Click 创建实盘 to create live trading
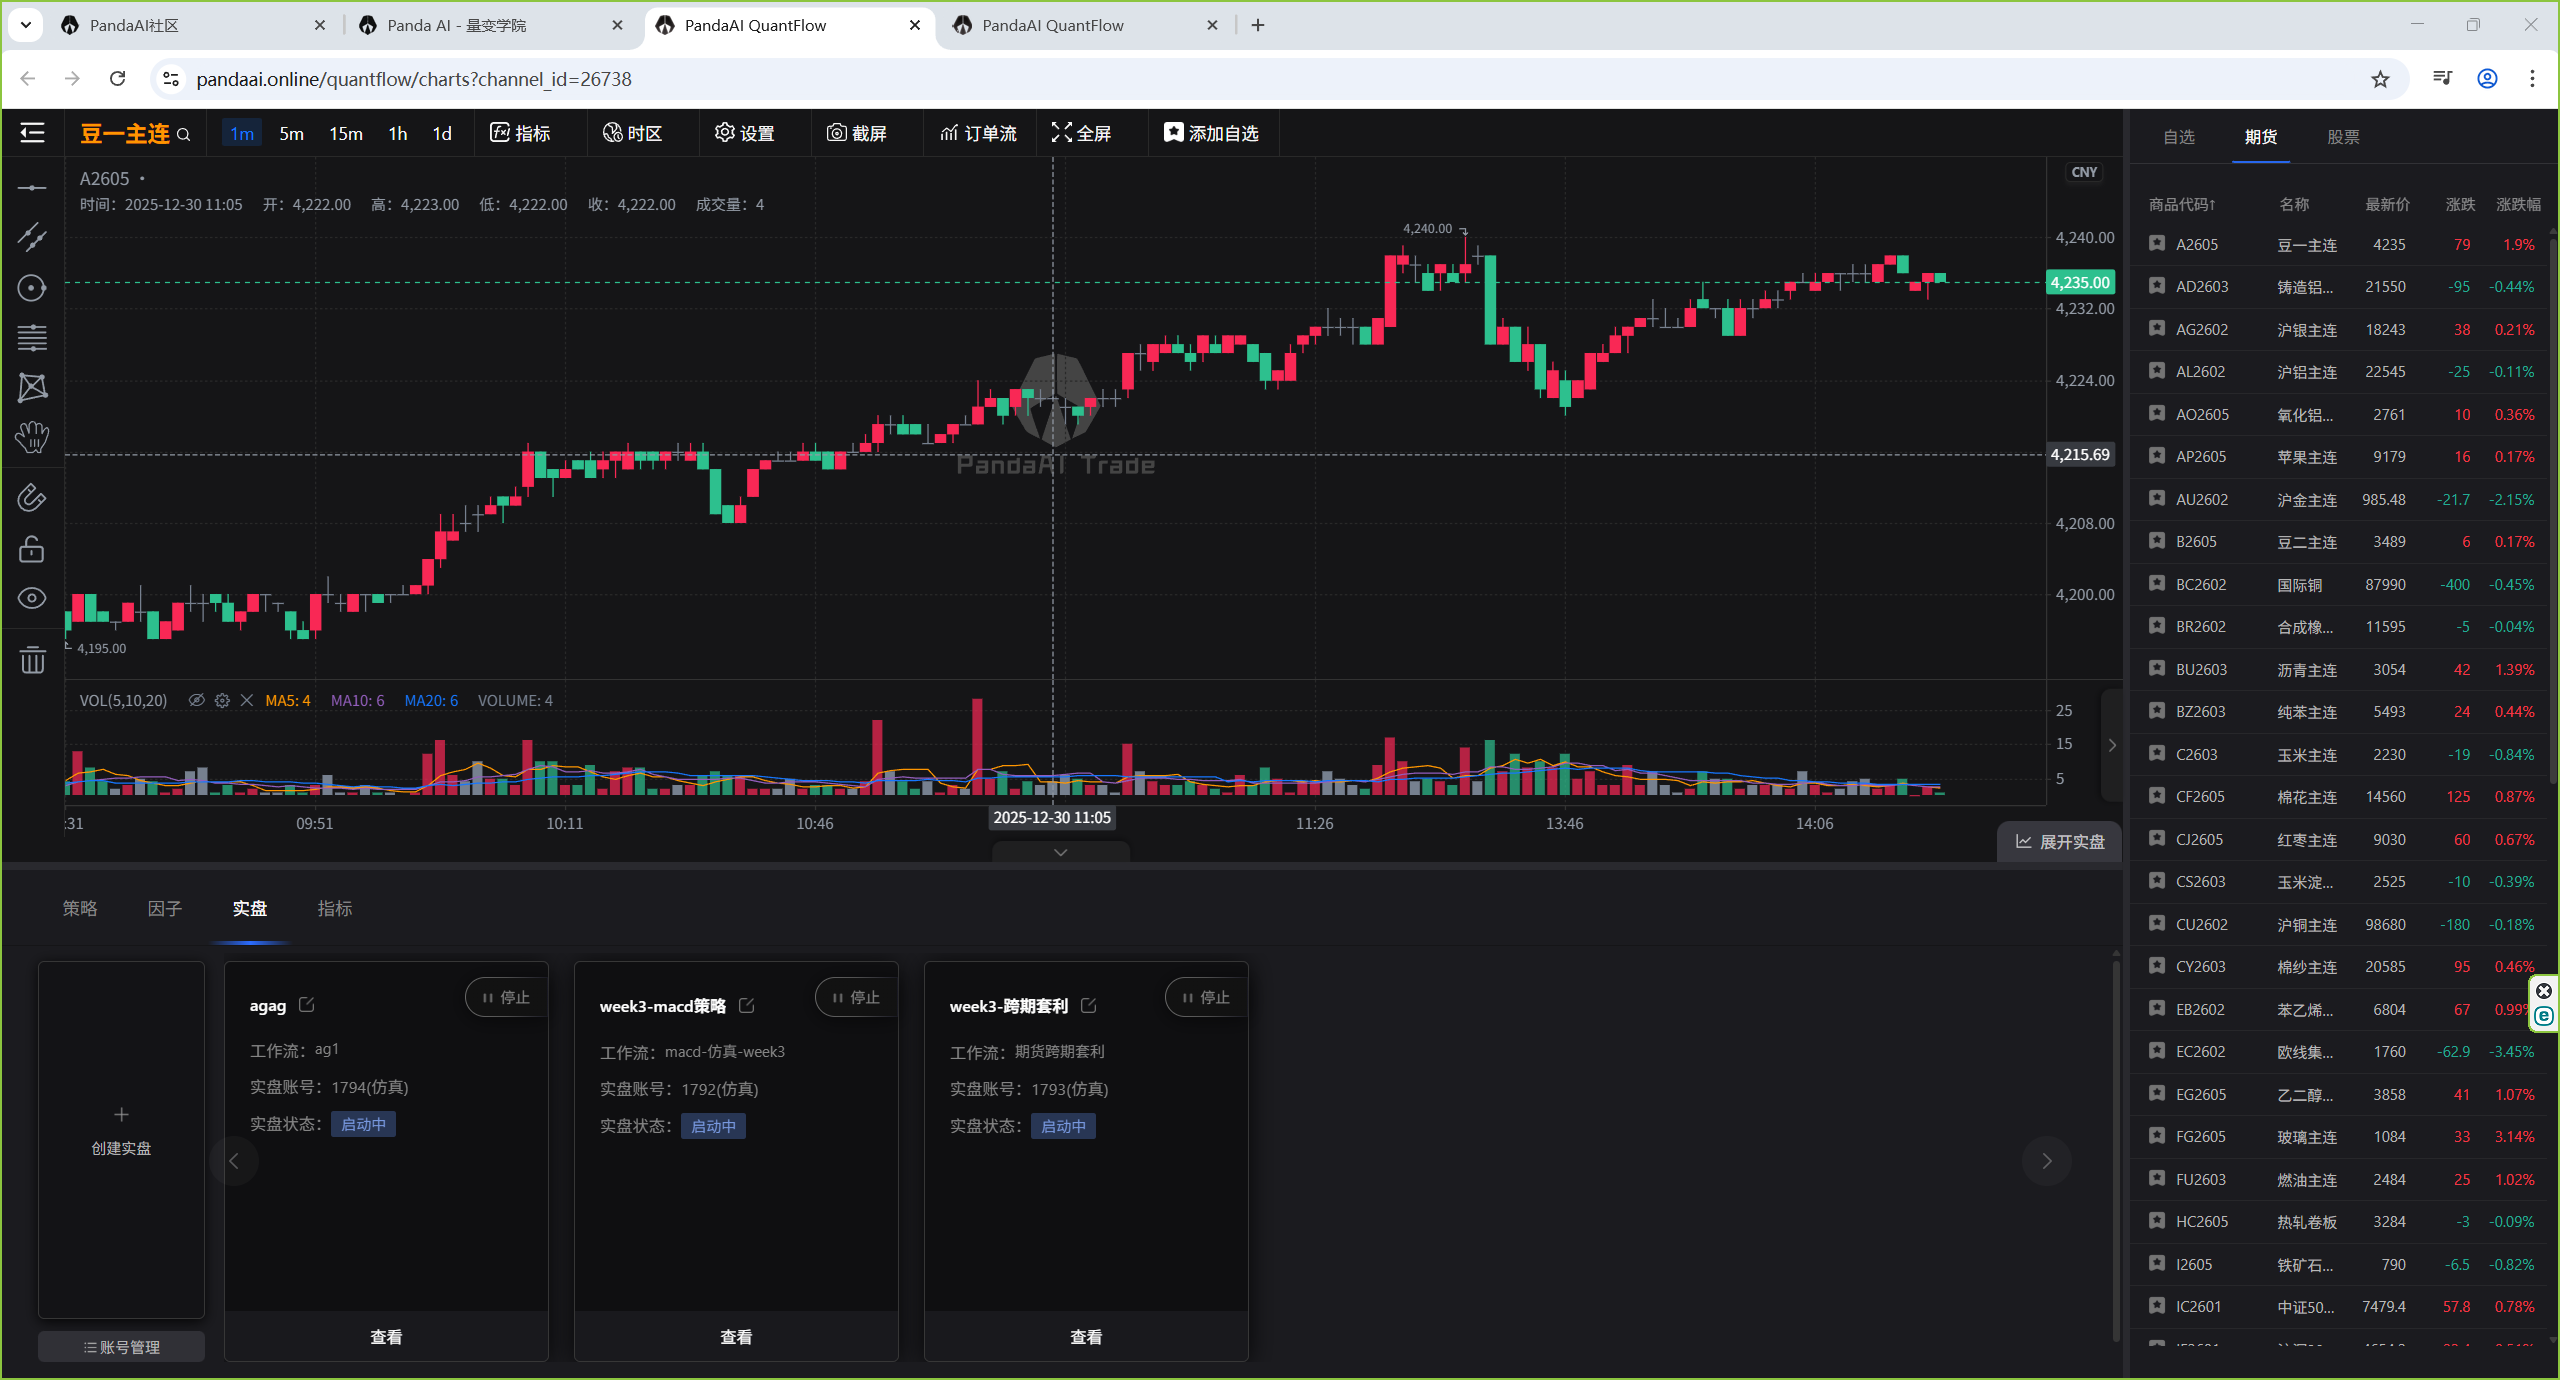 coord(121,1140)
